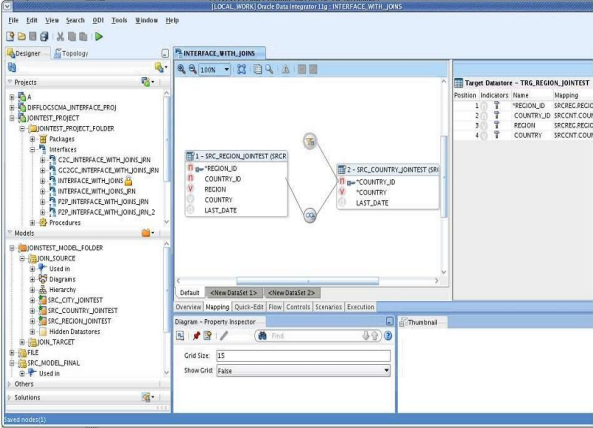Screen dimensions: 593x428
Task: Click the find next down arrow
Action: pos(365,336)
